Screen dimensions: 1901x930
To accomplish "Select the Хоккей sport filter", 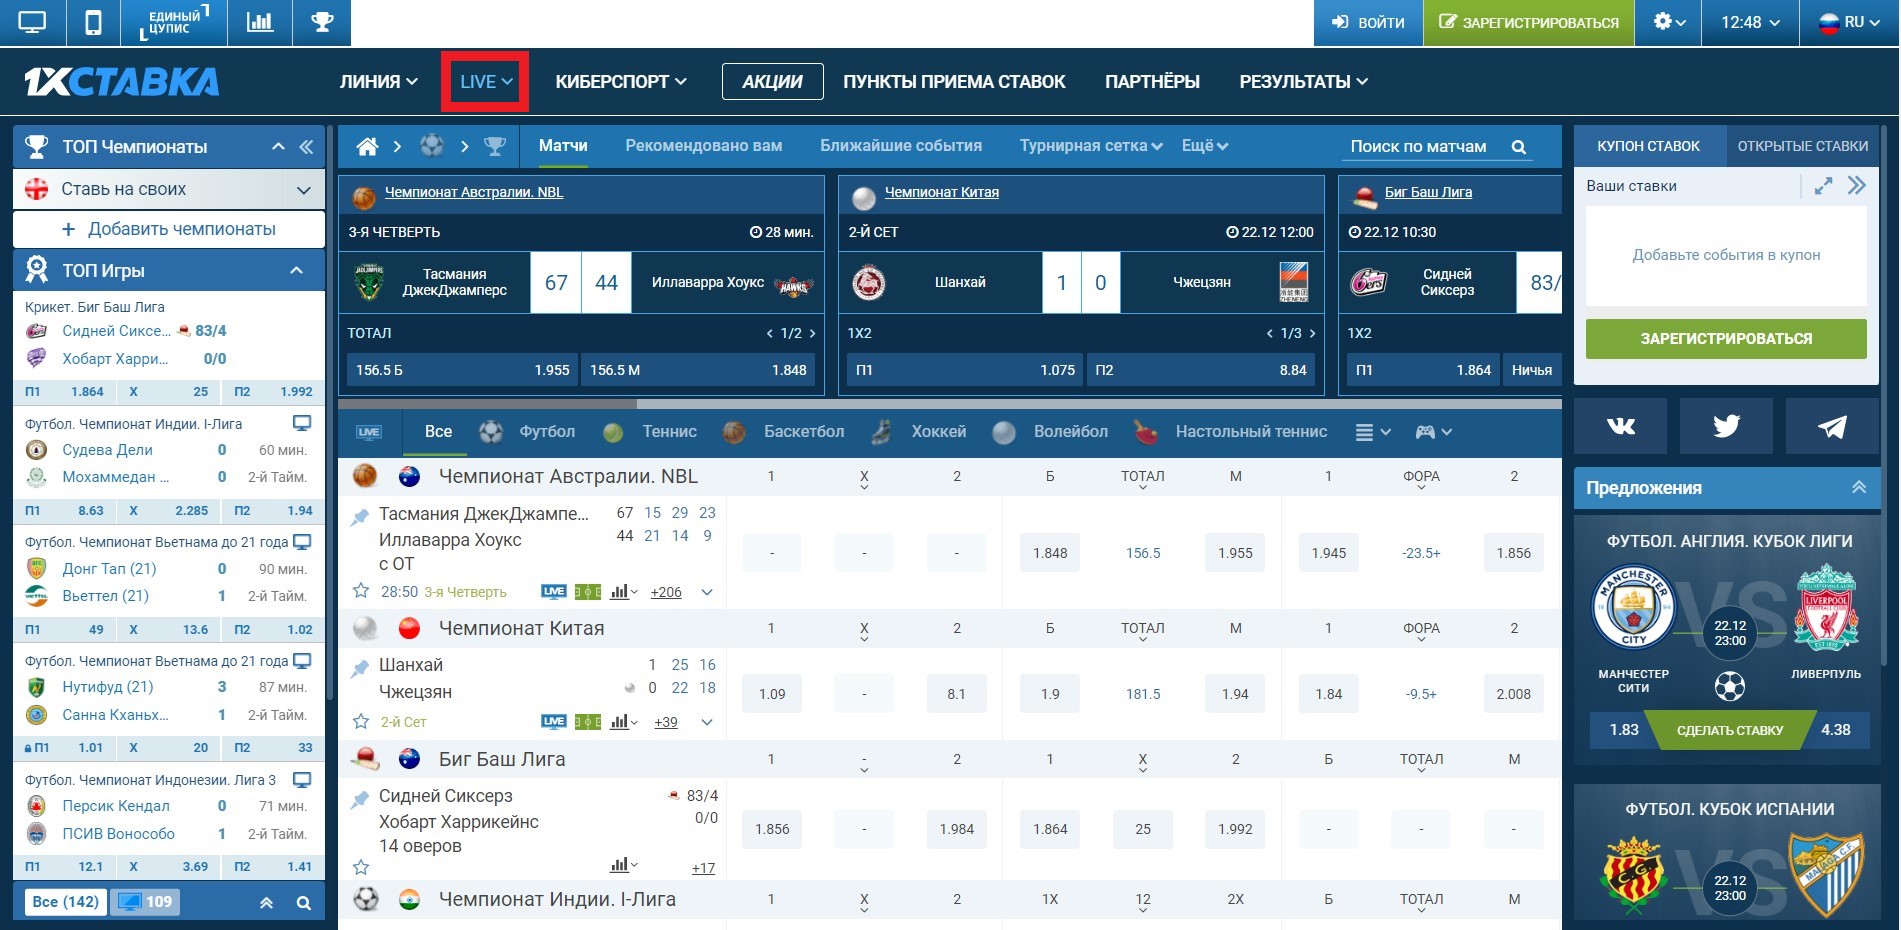I will [x=919, y=432].
